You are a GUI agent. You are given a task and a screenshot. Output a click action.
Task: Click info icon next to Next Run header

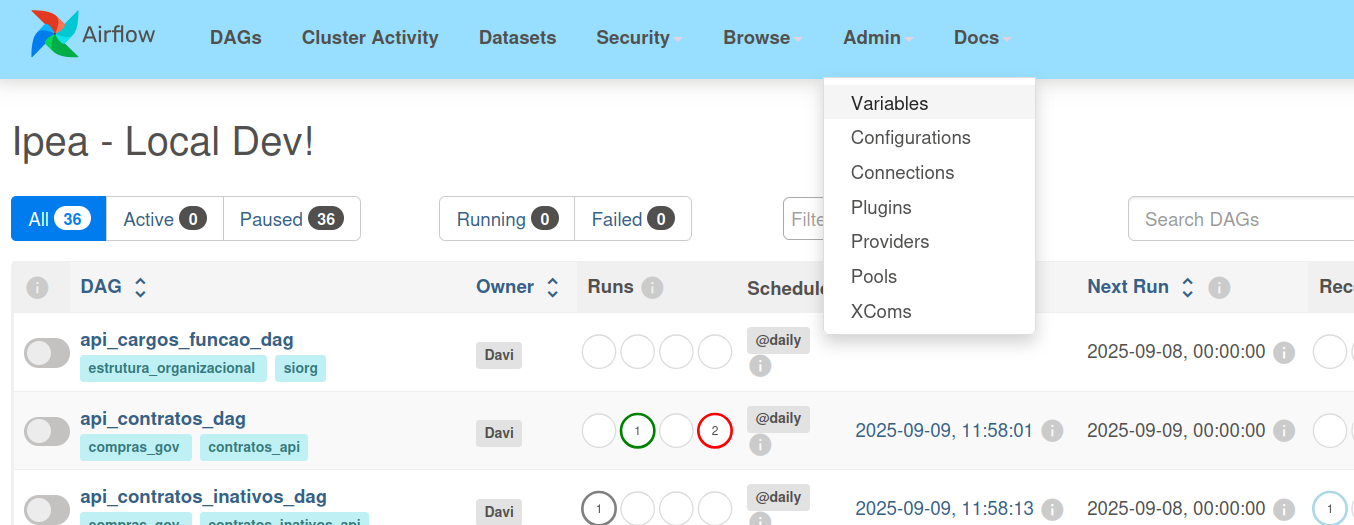1219,288
